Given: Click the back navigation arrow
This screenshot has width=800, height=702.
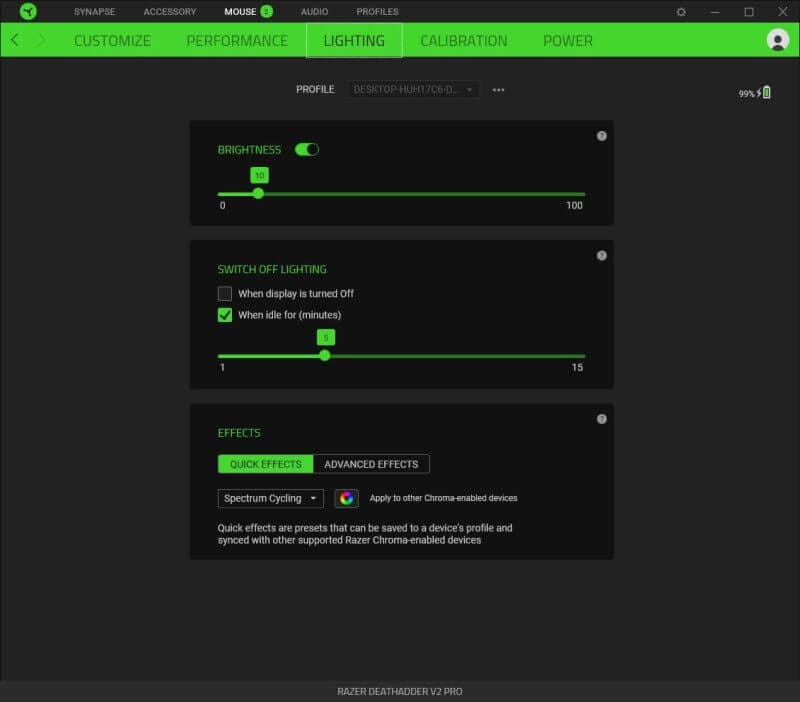Looking at the screenshot, I should pos(15,40).
